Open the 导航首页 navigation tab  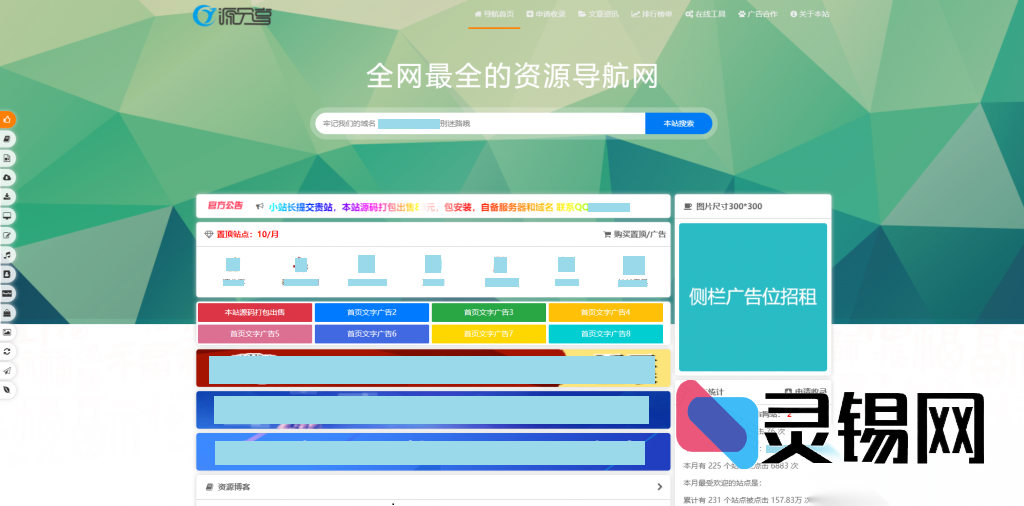[494, 14]
